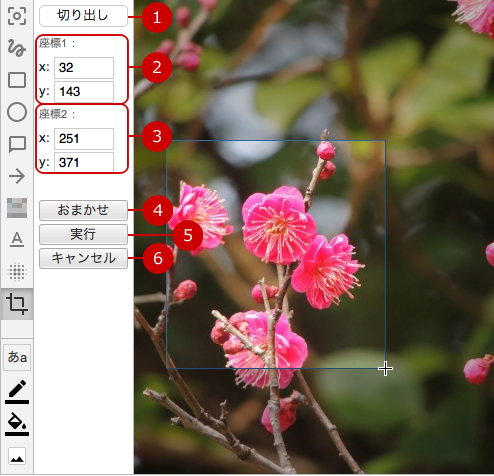The image size is (494, 476).
Task: Select the underlined text A tool
Action: [x=17, y=240]
